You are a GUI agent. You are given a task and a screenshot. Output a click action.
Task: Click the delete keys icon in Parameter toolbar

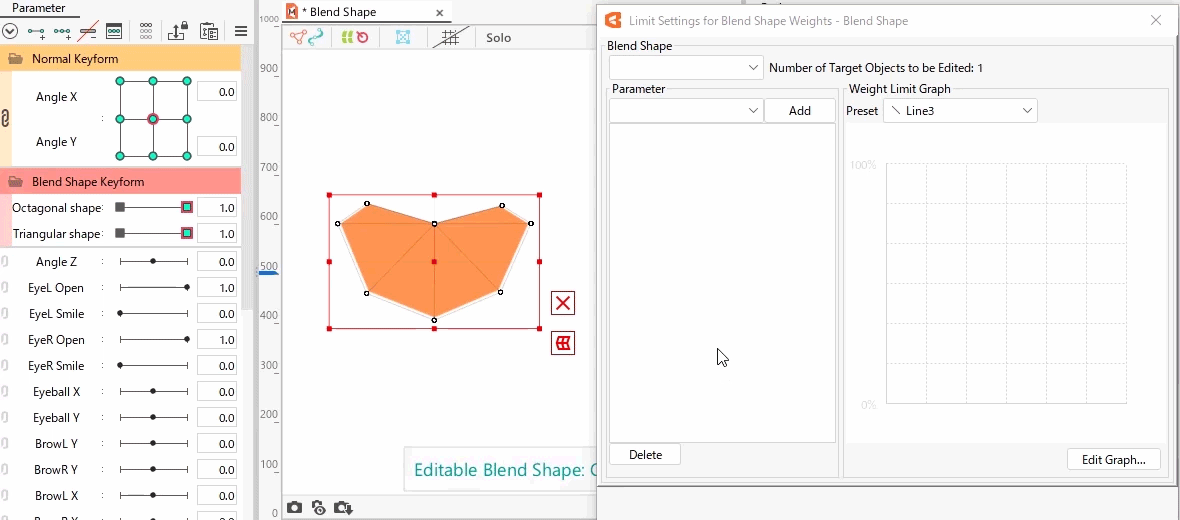[x=88, y=31]
